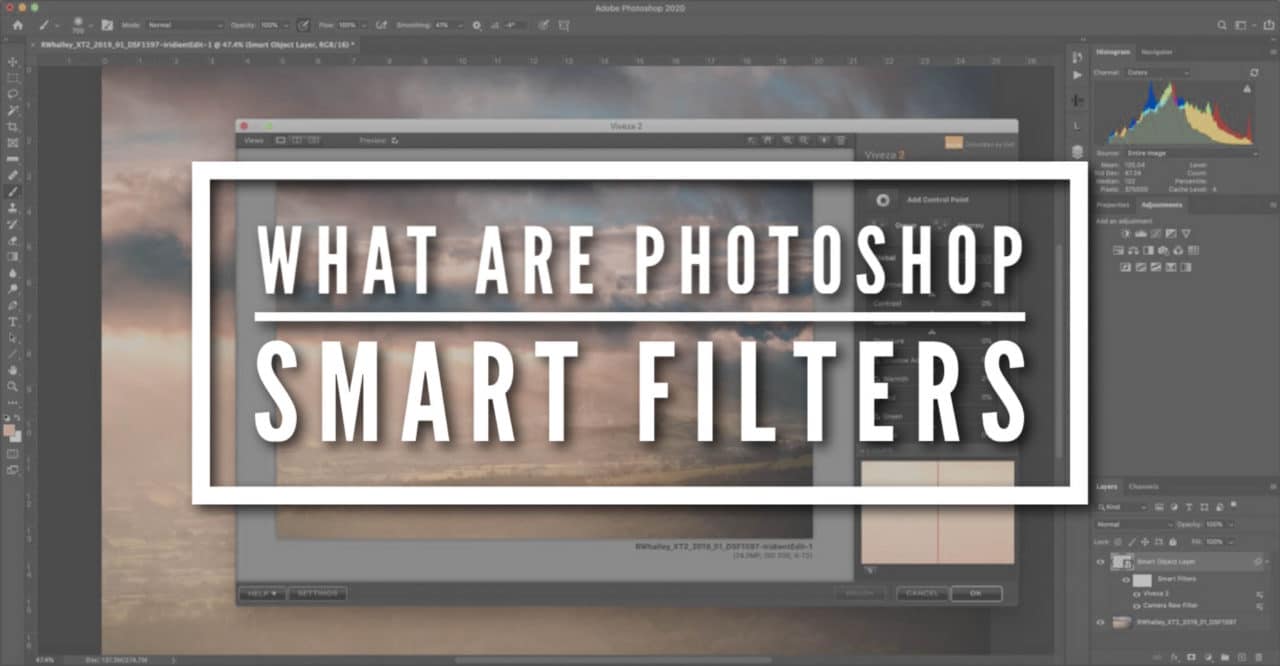This screenshot has width=1280, height=666.
Task: Switch to the Channels tab
Action: coord(1142,487)
